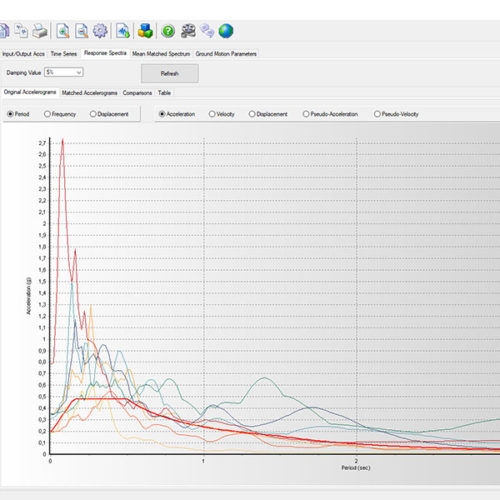Screen dimensions: 500x500
Task: Click the film camera toolbar icon
Action: click(x=188, y=31)
